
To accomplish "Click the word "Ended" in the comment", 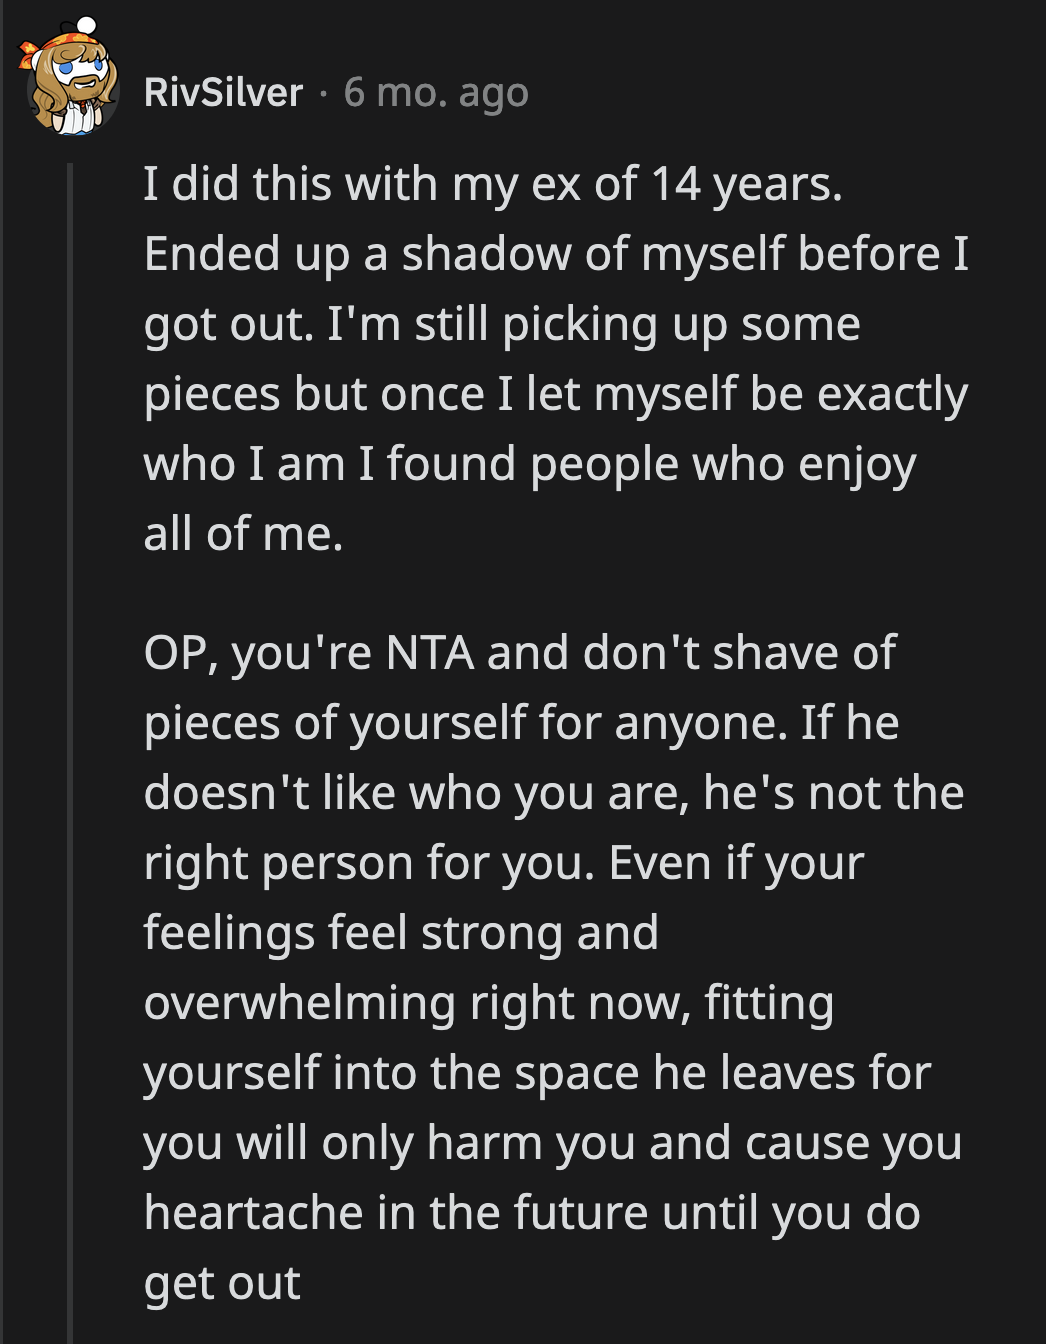I will coord(212,254).
